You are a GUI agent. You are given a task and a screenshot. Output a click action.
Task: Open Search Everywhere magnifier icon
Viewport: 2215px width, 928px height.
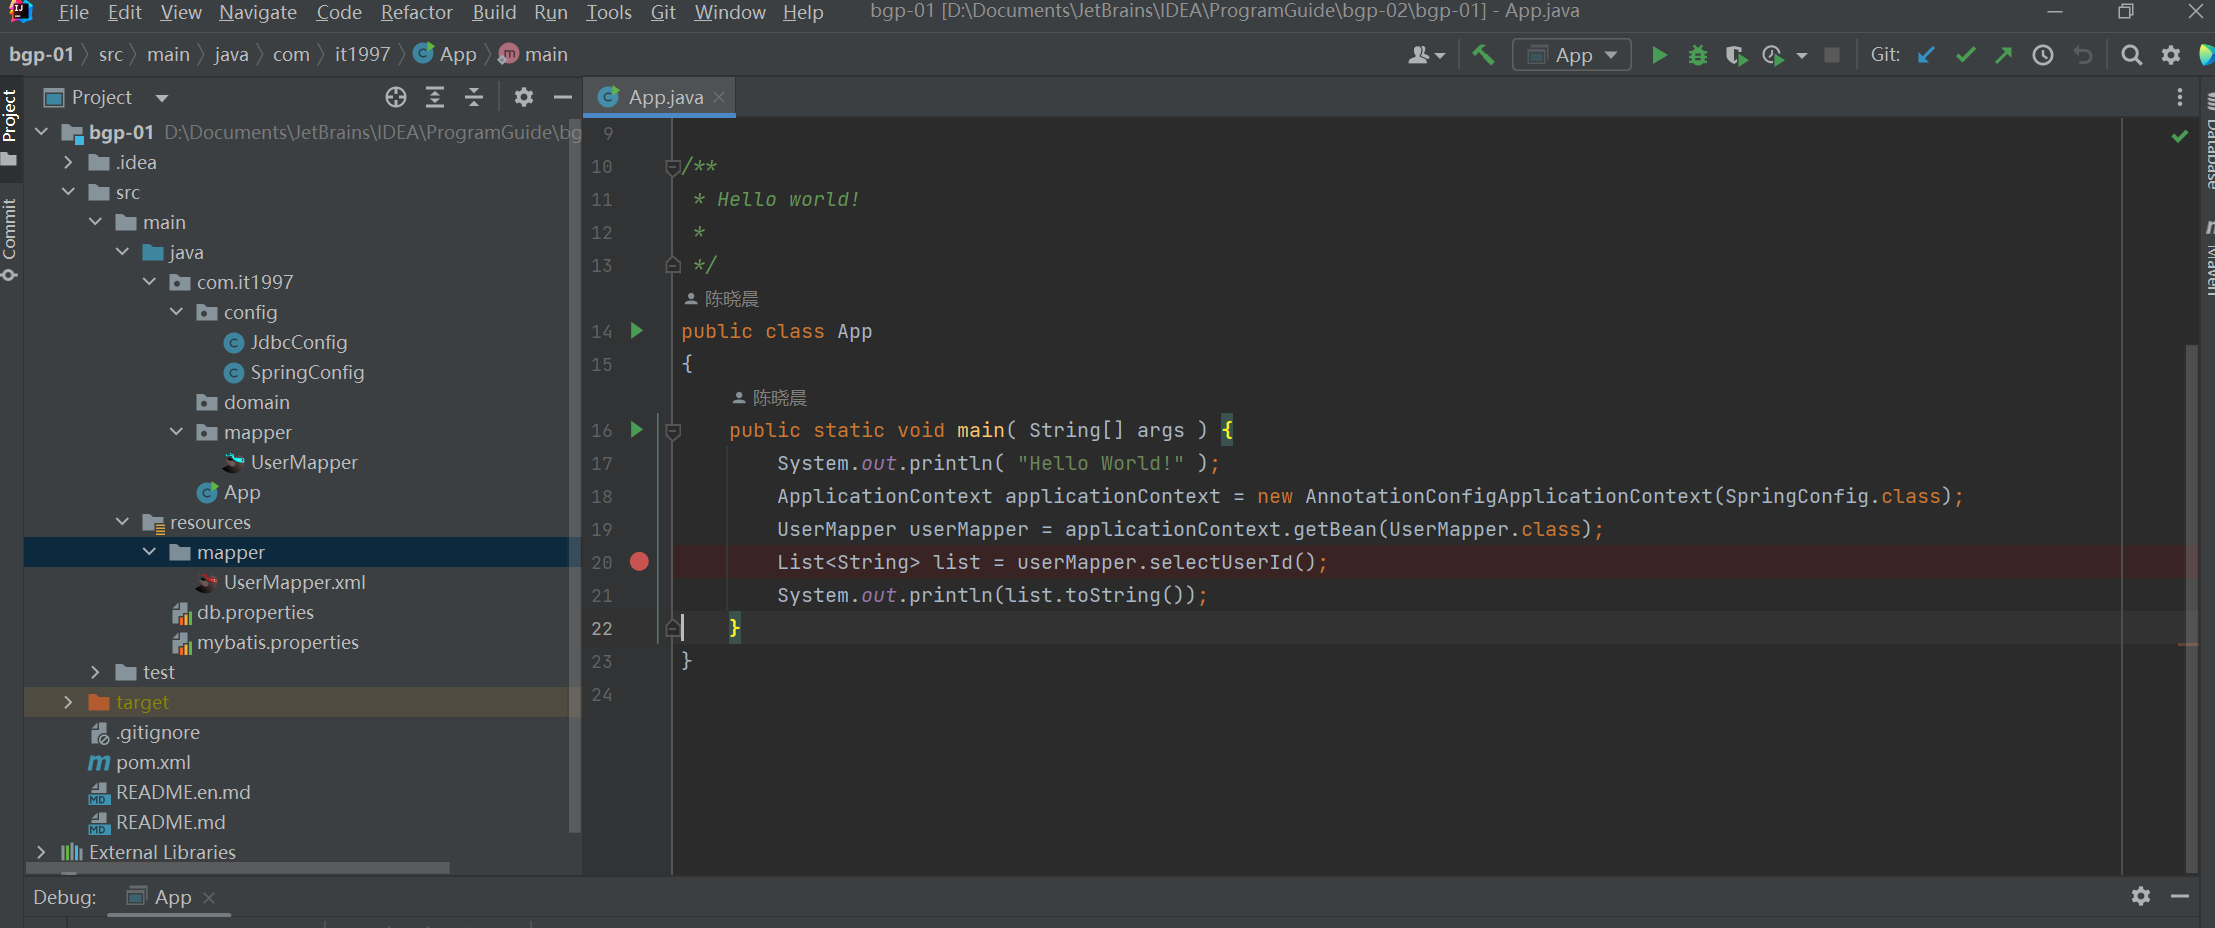pyautogui.click(x=2132, y=55)
